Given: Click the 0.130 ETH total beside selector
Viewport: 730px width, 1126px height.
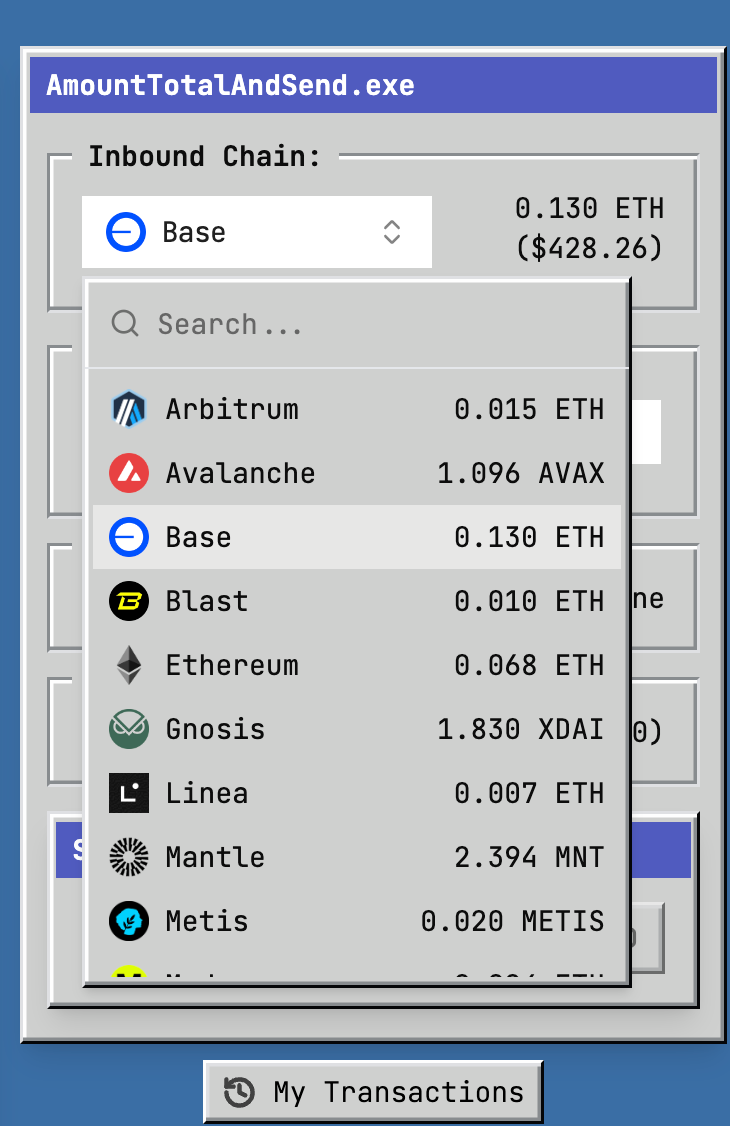Looking at the screenshot, I should coord(589,208).
